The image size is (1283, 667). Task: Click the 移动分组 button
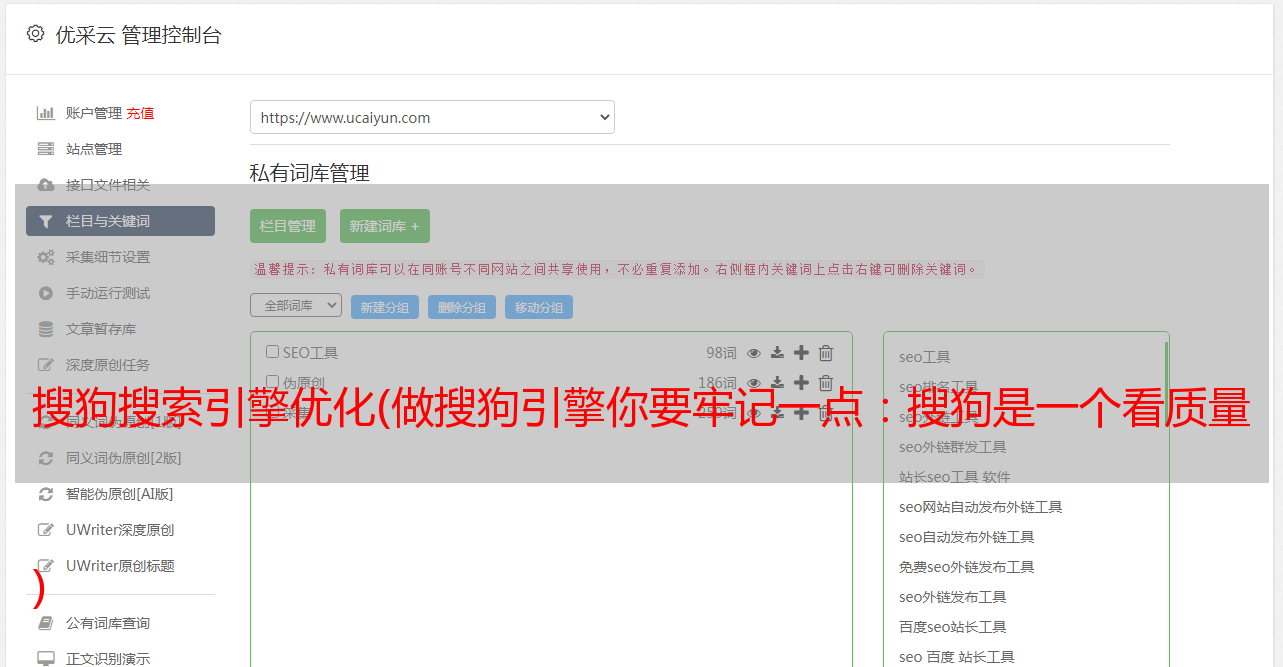(x=539, y=307)
